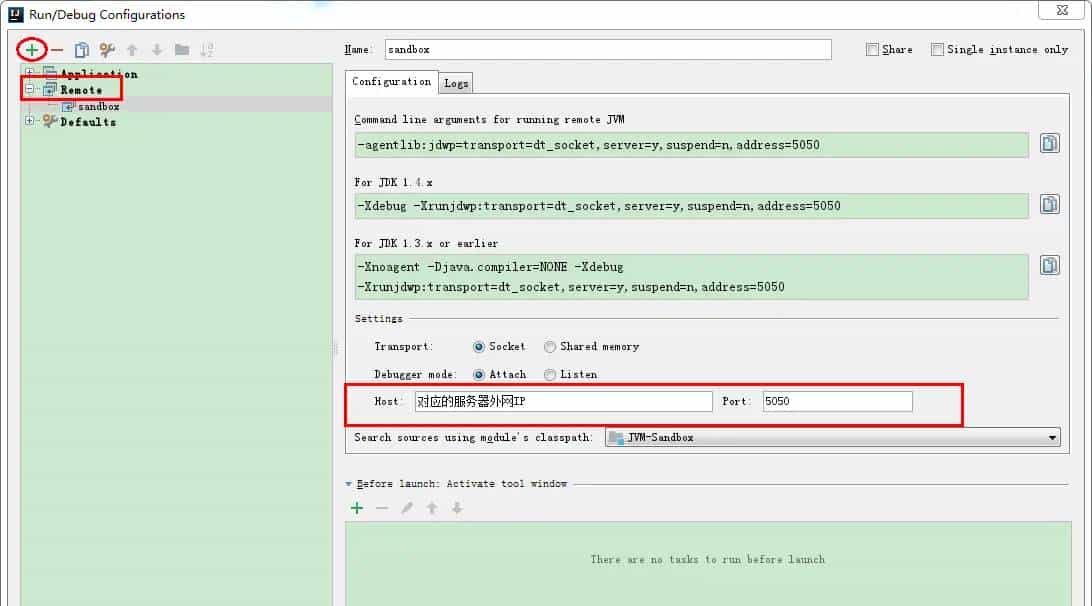Select Shared memory transport
The height and width of the screenshot is (606, 1092).
550,347
